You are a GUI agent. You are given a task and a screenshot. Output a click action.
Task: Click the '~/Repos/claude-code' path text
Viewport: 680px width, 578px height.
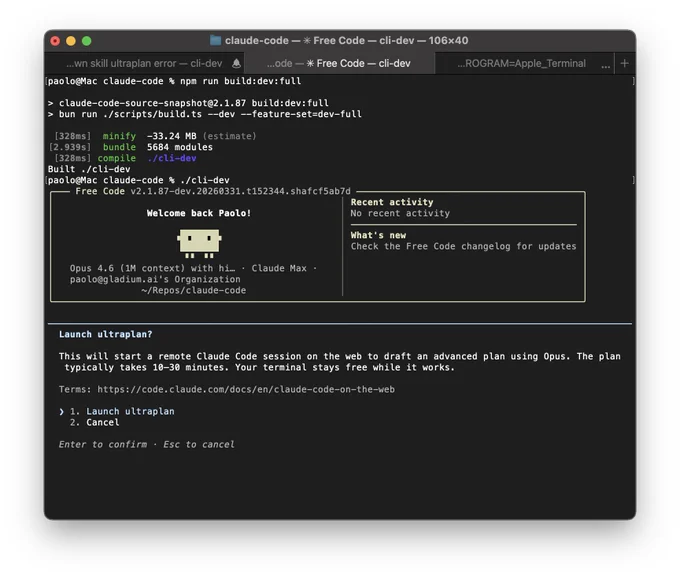193,291
